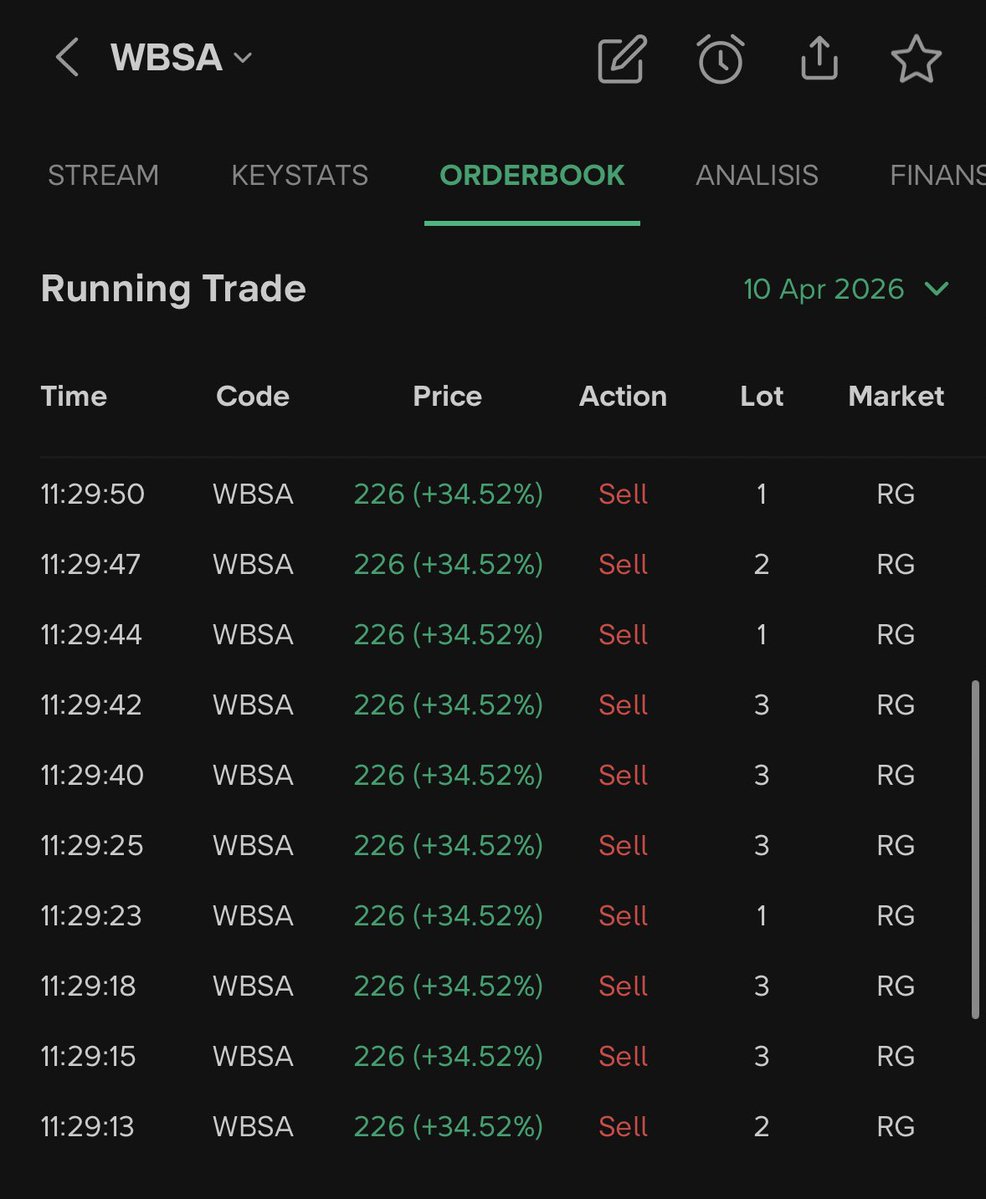Viewport: 986px width, 1199px height.
Task: Tap the price in the 11:29:50 row
Action: coord(448,494)
